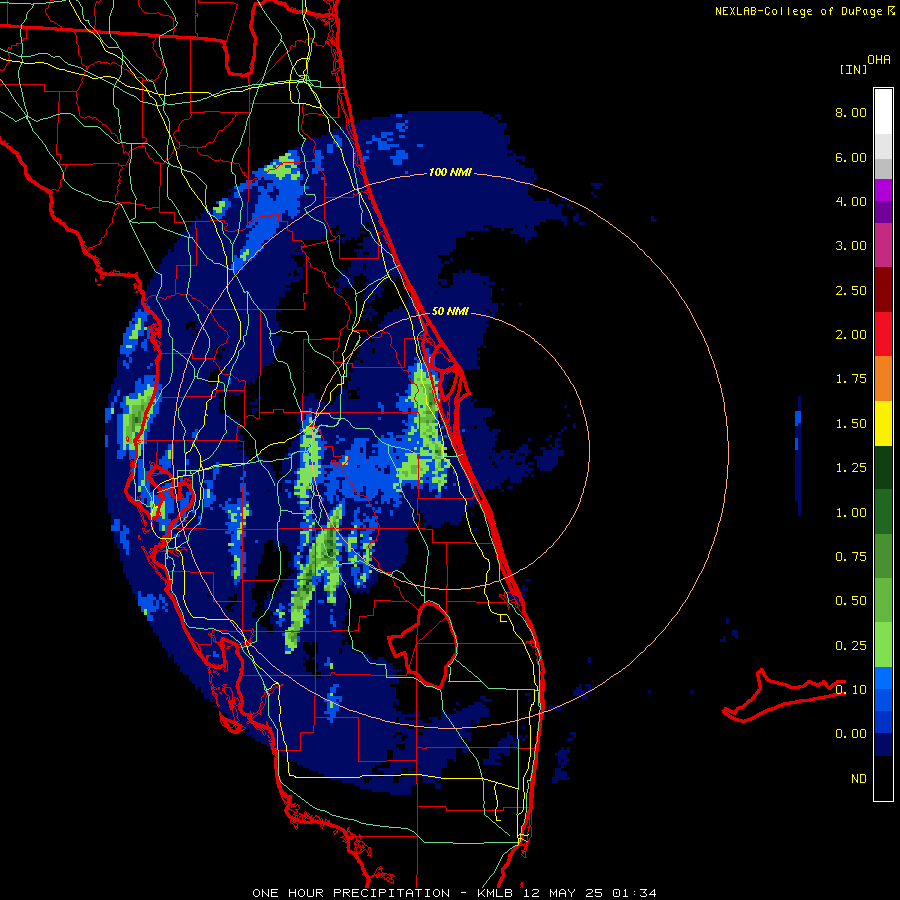Click the 50 NMI range ring label
Image resolution: width=900 pixels, height=900 pixels.
click(x=450, y=311)
